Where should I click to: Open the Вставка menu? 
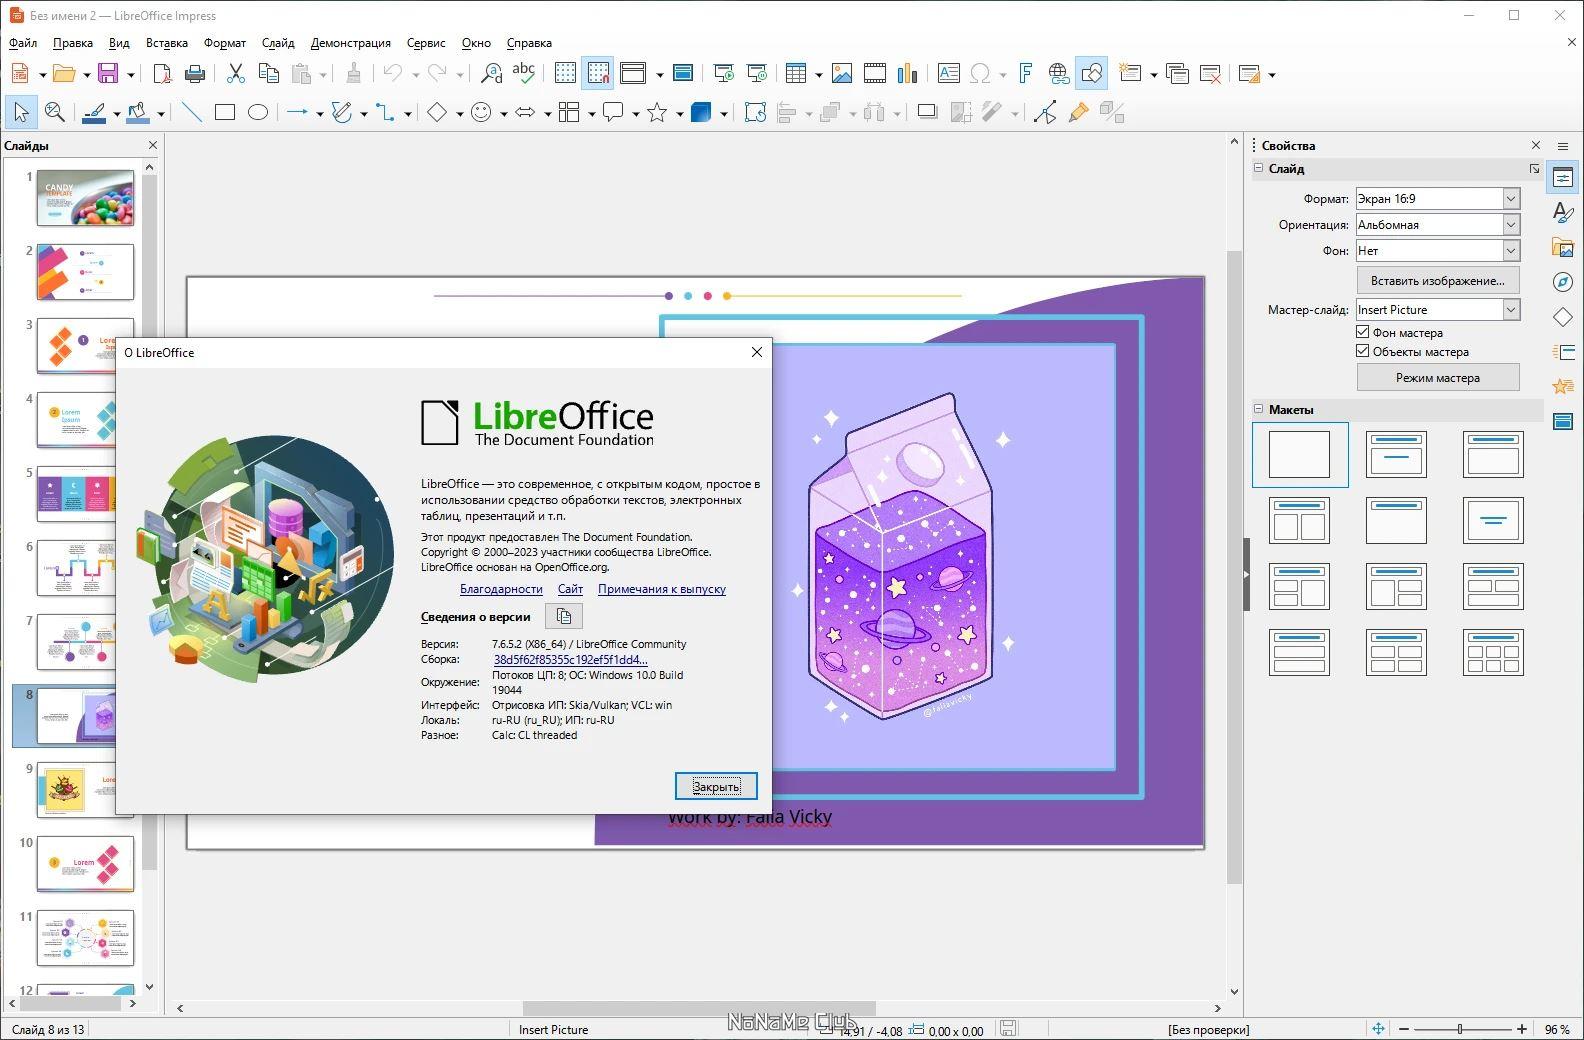[166, 43]
